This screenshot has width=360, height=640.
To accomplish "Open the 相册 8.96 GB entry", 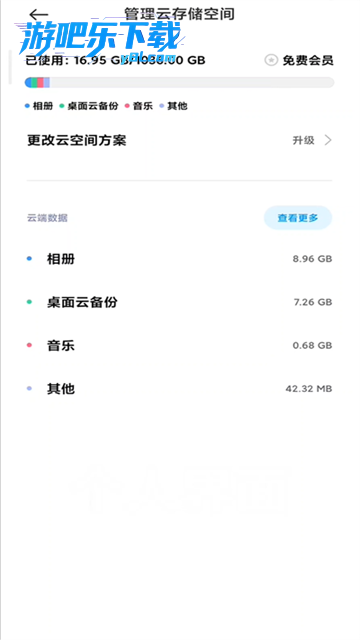I will point(180,259).
